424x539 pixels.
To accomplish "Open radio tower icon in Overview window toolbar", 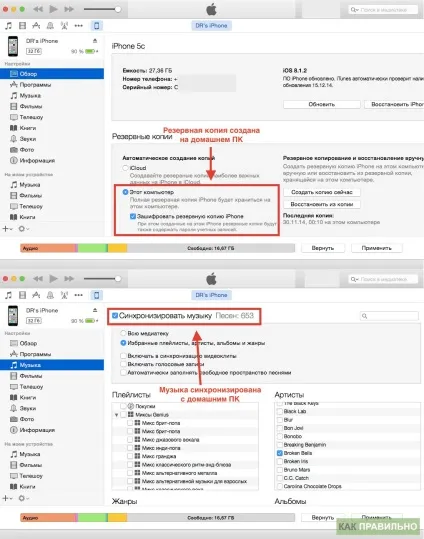I will 64,25.
